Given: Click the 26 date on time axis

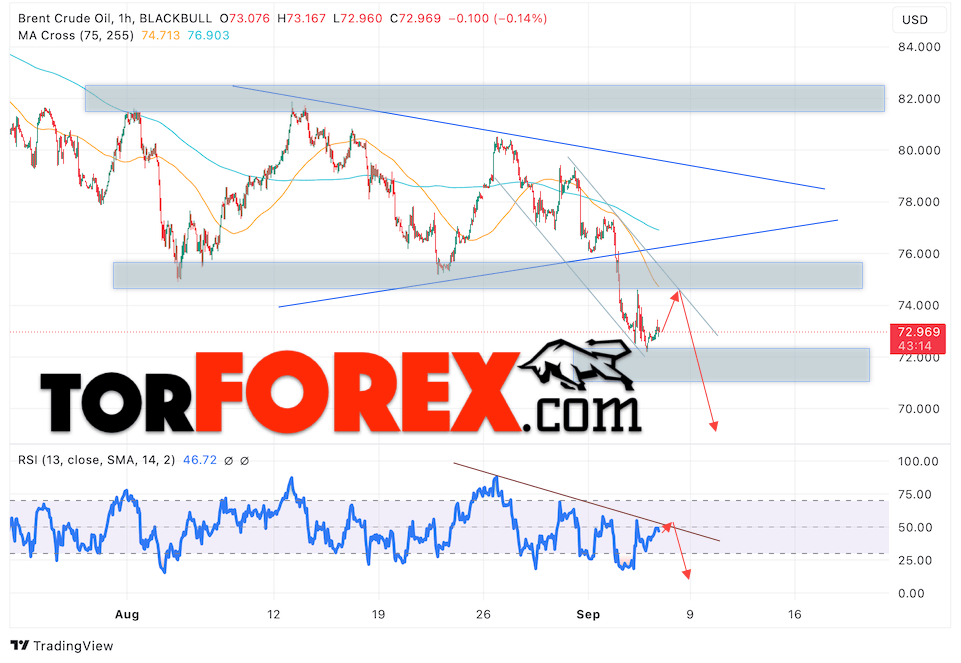Looking at the screenshot, I should click(x=483, y=614).
